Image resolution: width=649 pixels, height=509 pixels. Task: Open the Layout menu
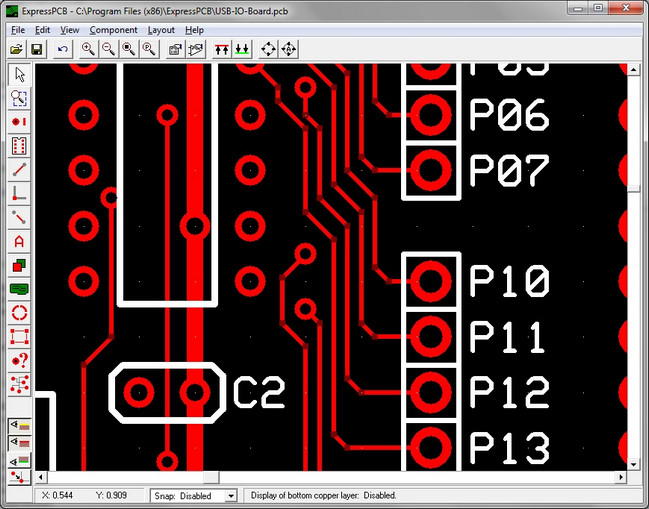tap(161, 30)
